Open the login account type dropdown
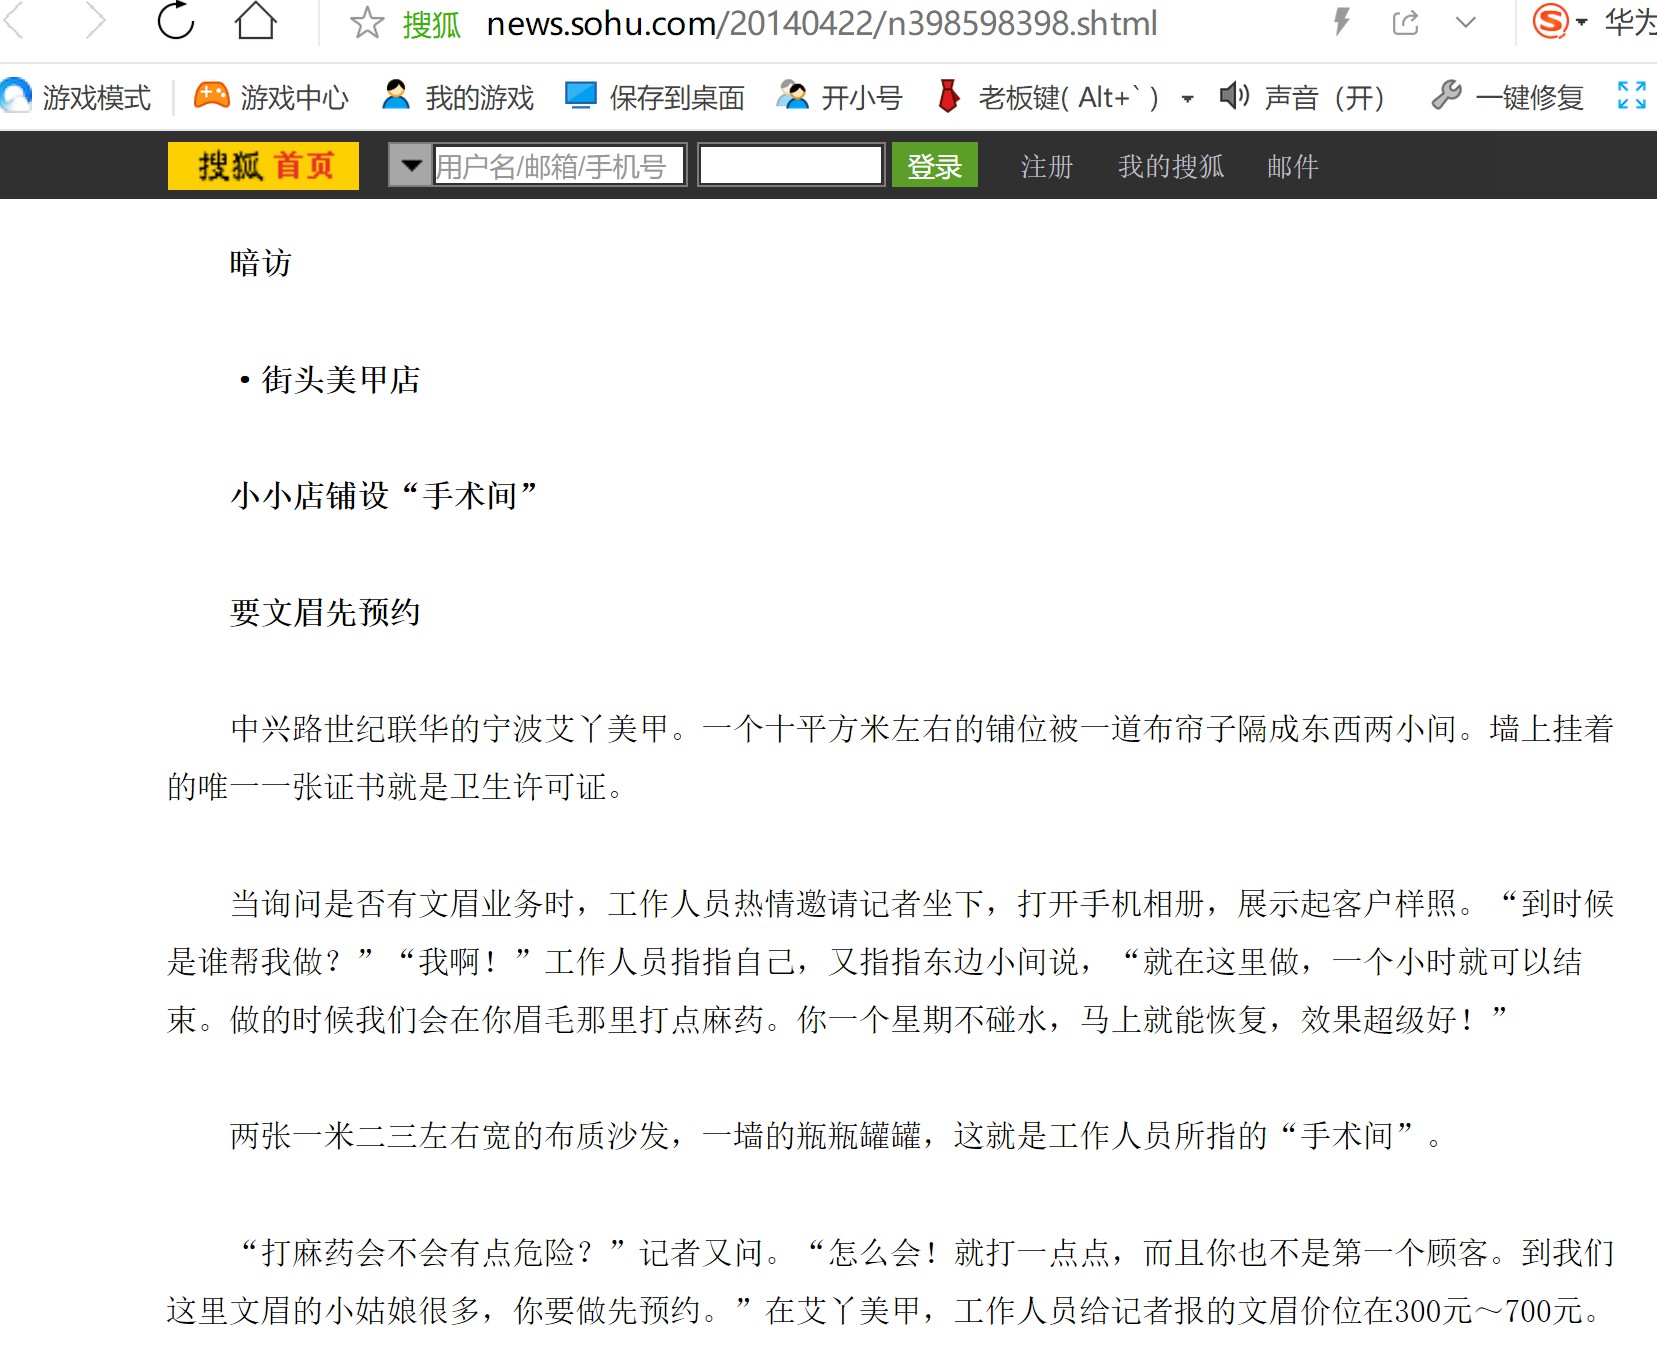 [410, 165]
